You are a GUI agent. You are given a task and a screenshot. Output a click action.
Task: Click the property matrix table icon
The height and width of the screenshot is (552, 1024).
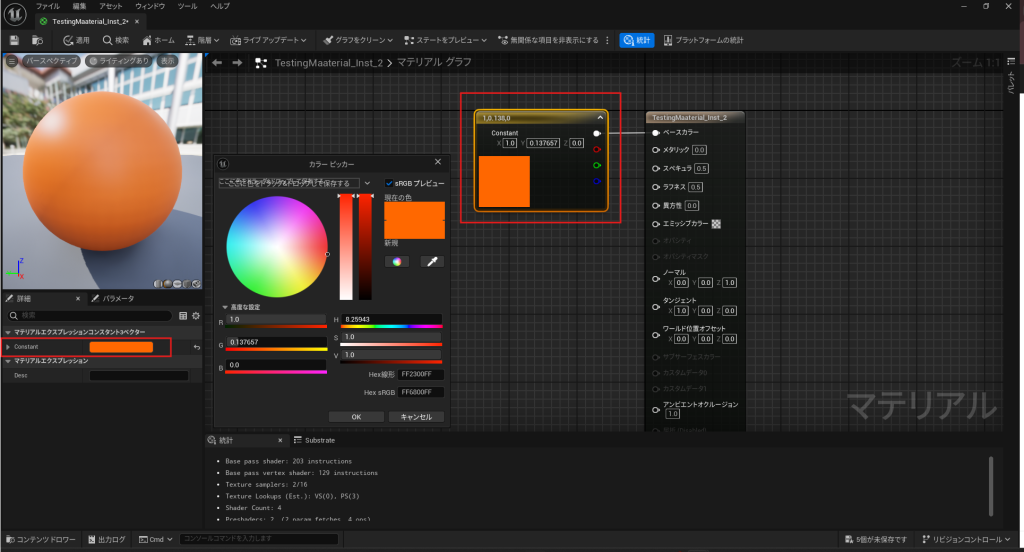[x=183, y=315]
